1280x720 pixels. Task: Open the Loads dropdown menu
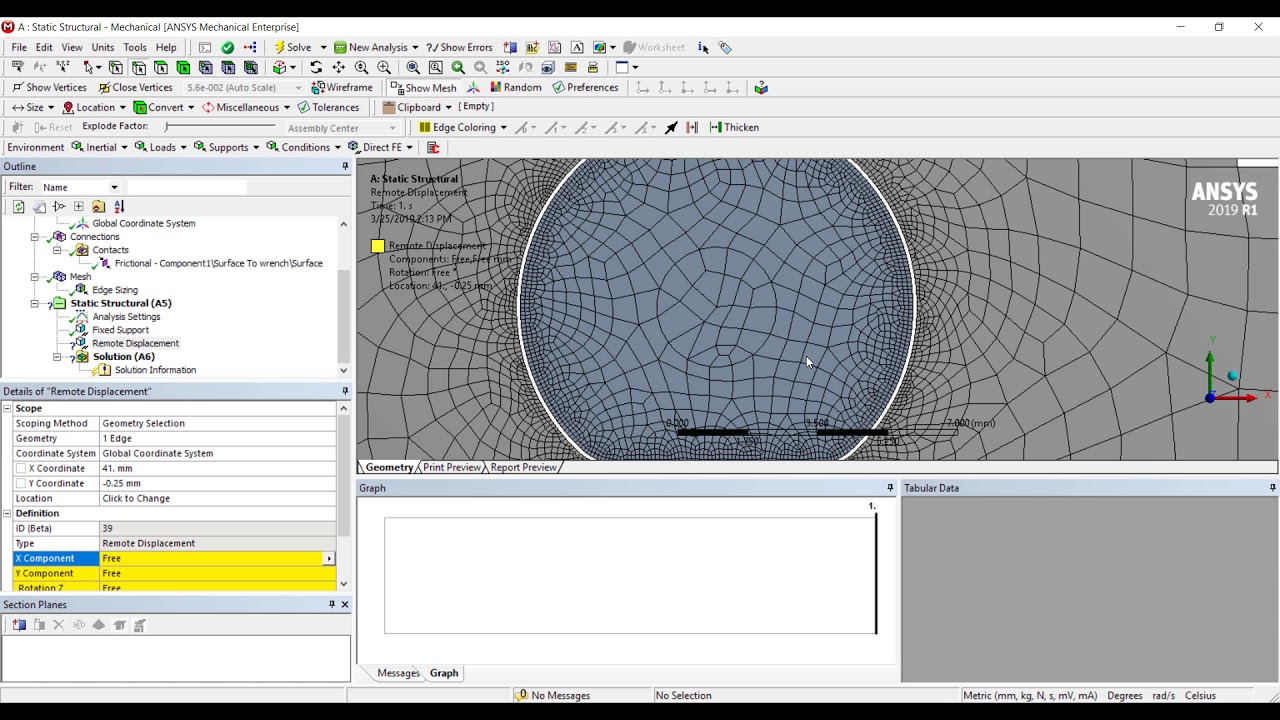[x=161, y=147]
